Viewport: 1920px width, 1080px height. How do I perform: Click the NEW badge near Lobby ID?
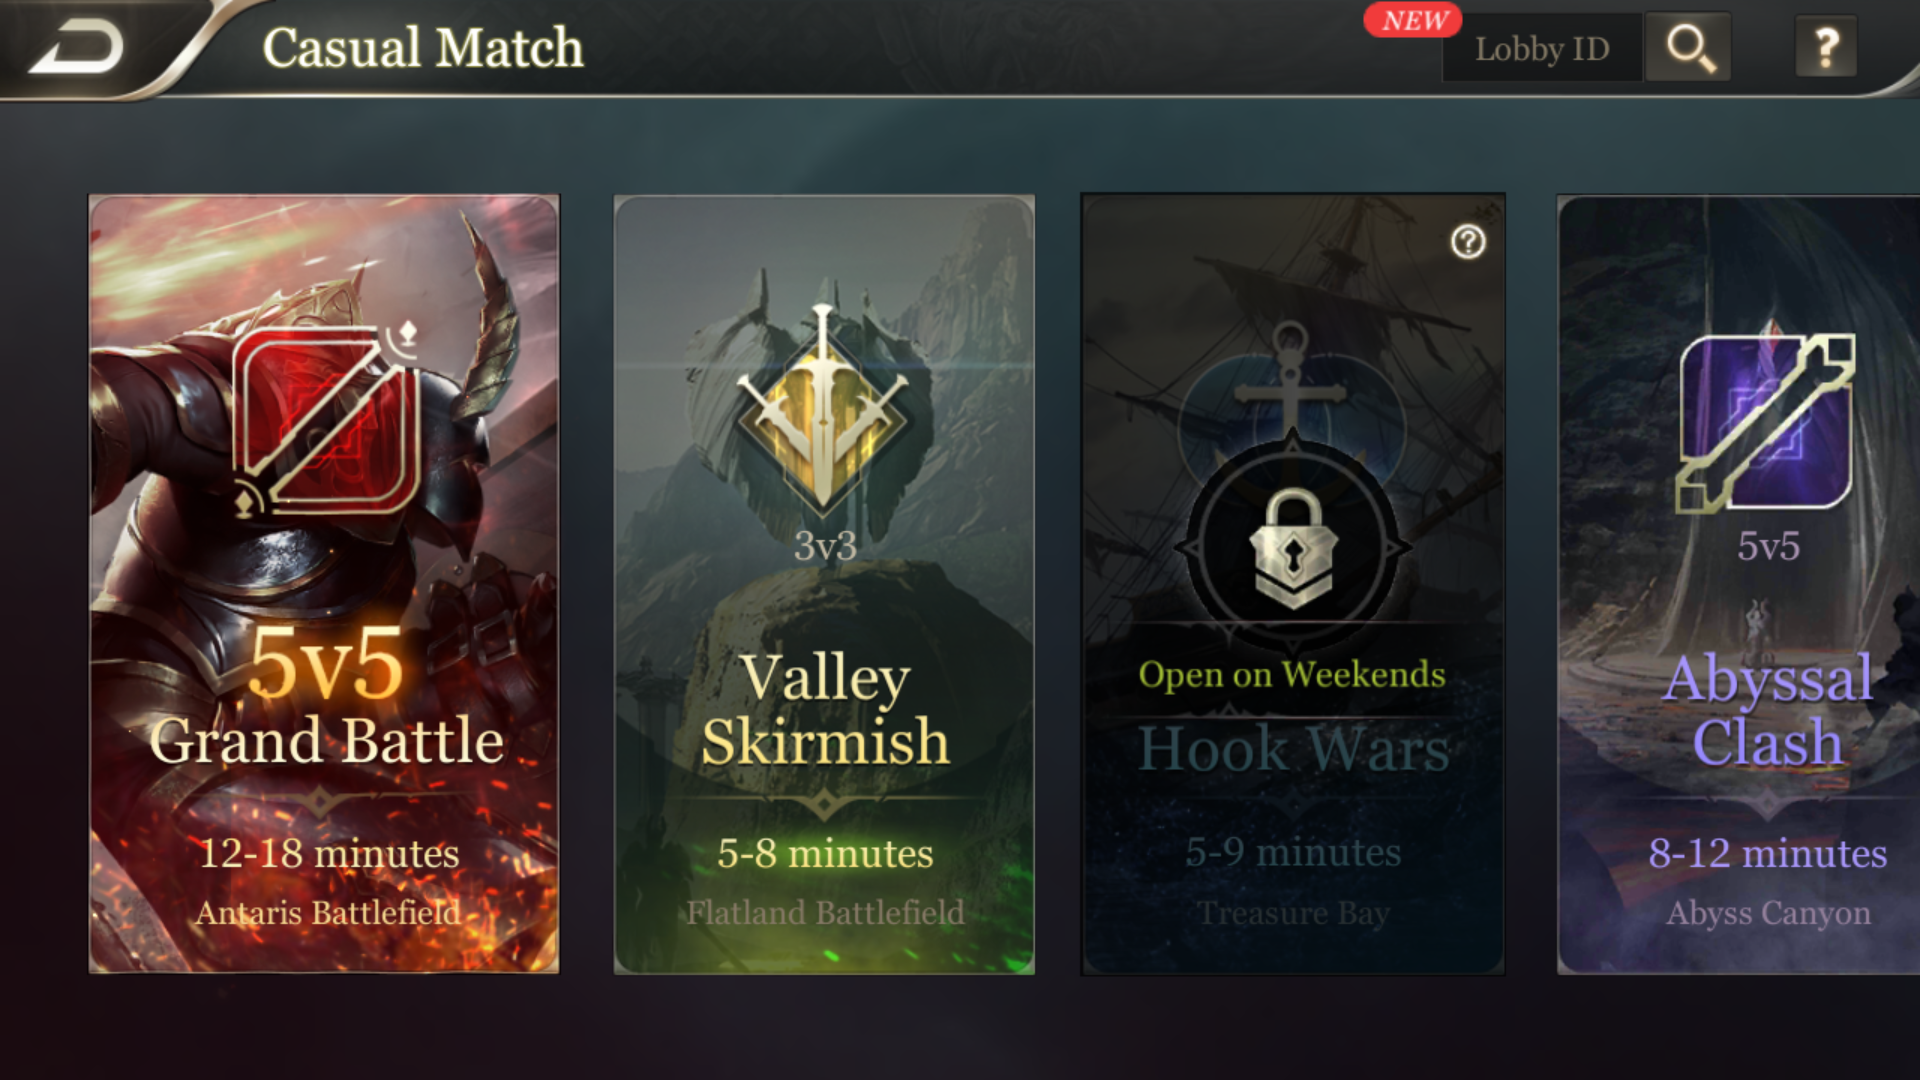[x=1413, y=20]
